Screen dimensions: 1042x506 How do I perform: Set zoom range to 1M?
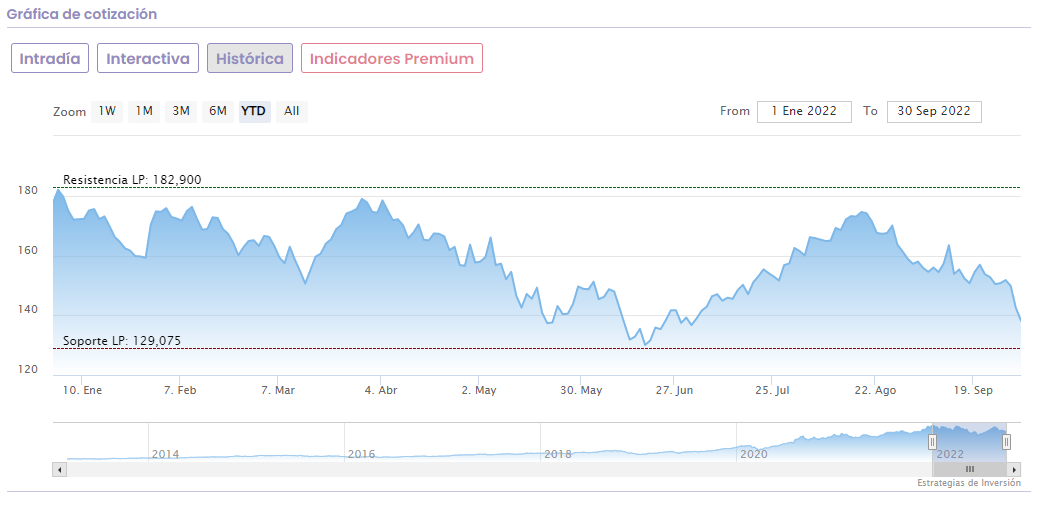[144, 111]
